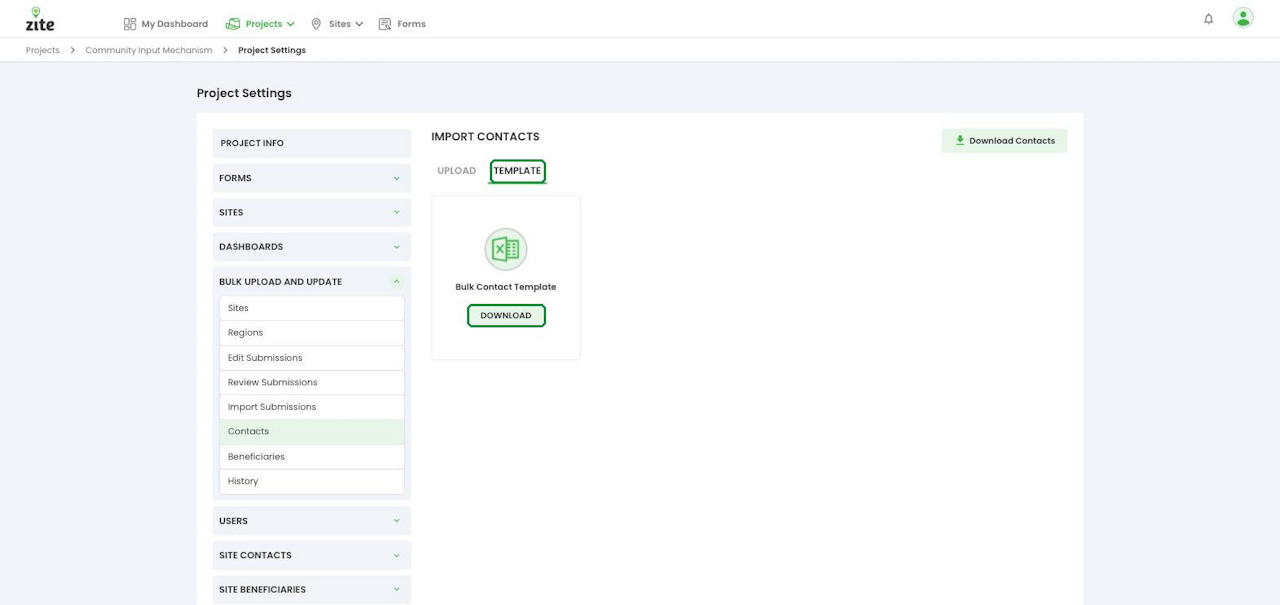Click the Sites location pin icon
The image size is (1280, 605).
coord(317,24)
